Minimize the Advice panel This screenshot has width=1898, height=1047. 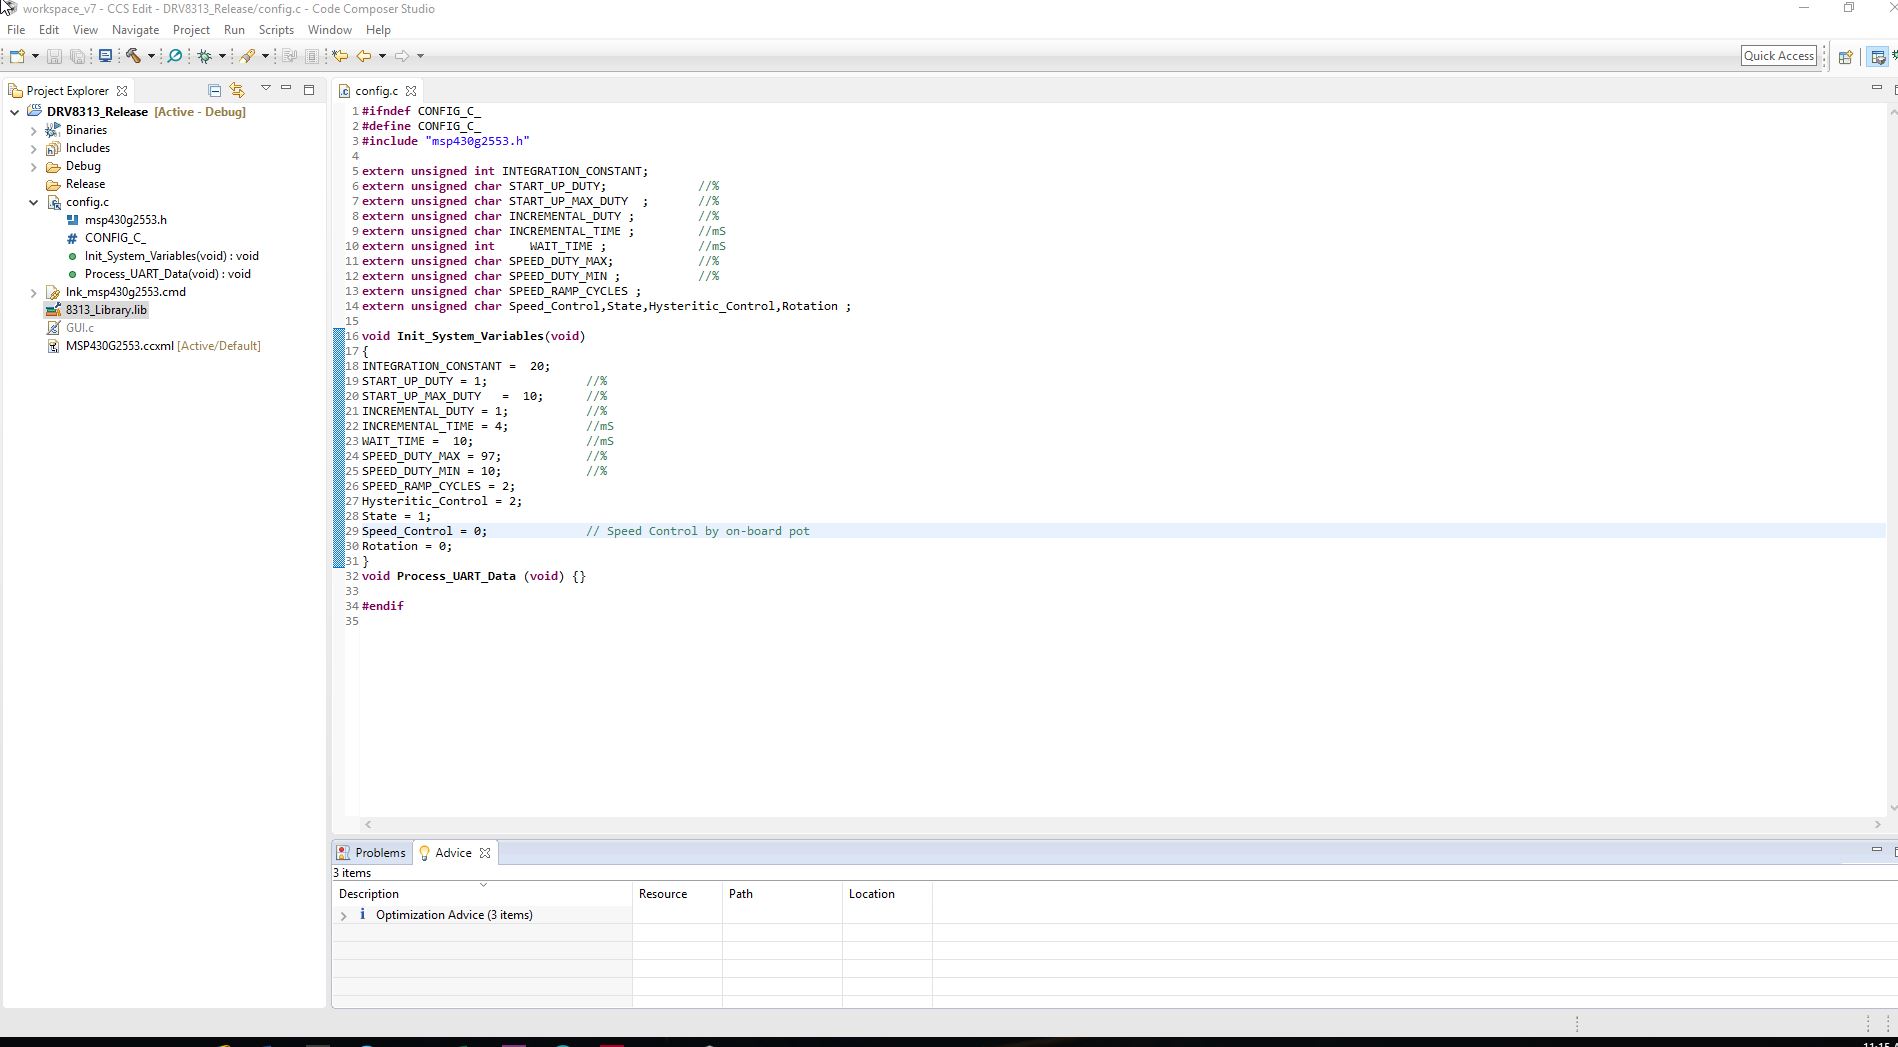[1876, 851]
